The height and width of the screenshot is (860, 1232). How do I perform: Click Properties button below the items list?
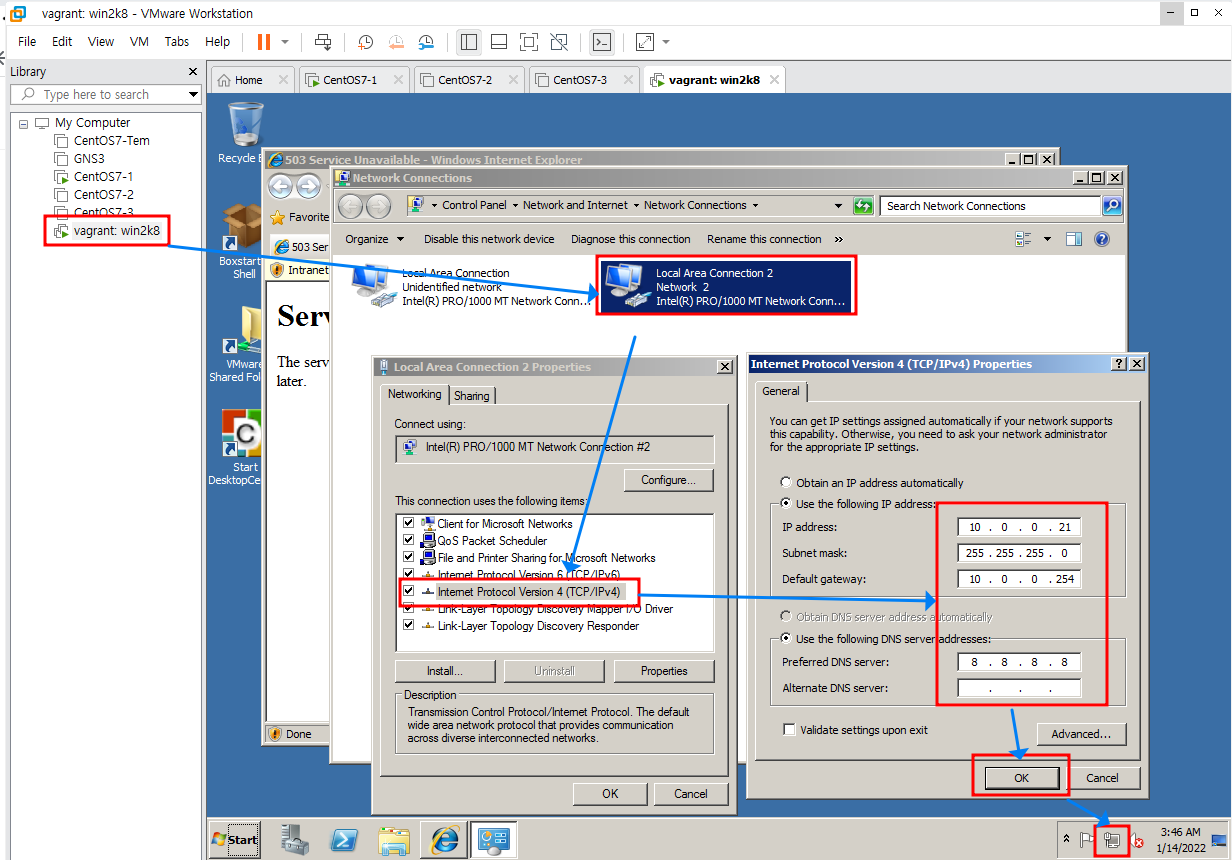(664, 671)
